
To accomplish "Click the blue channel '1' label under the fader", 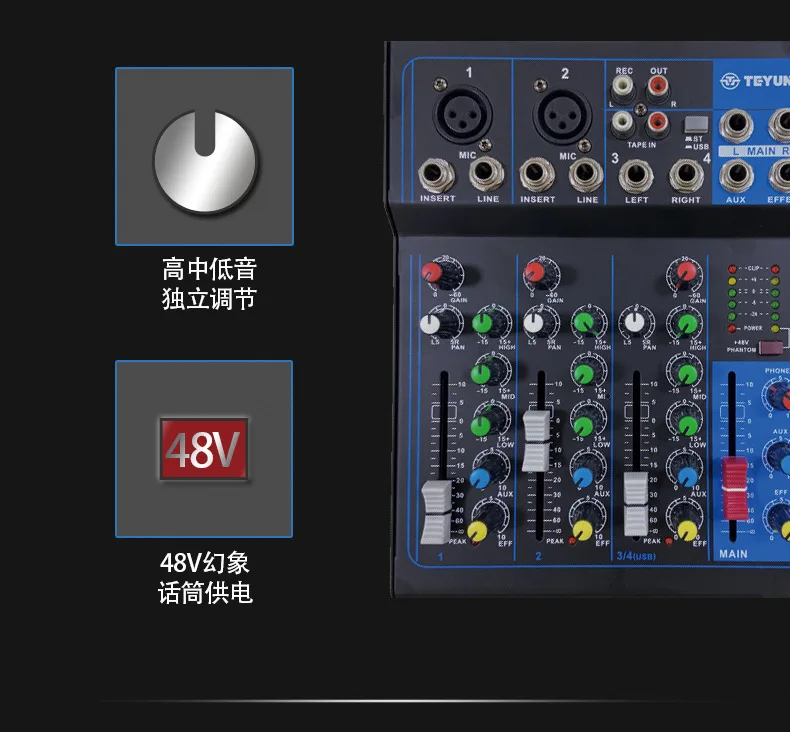I will point(440,557).
